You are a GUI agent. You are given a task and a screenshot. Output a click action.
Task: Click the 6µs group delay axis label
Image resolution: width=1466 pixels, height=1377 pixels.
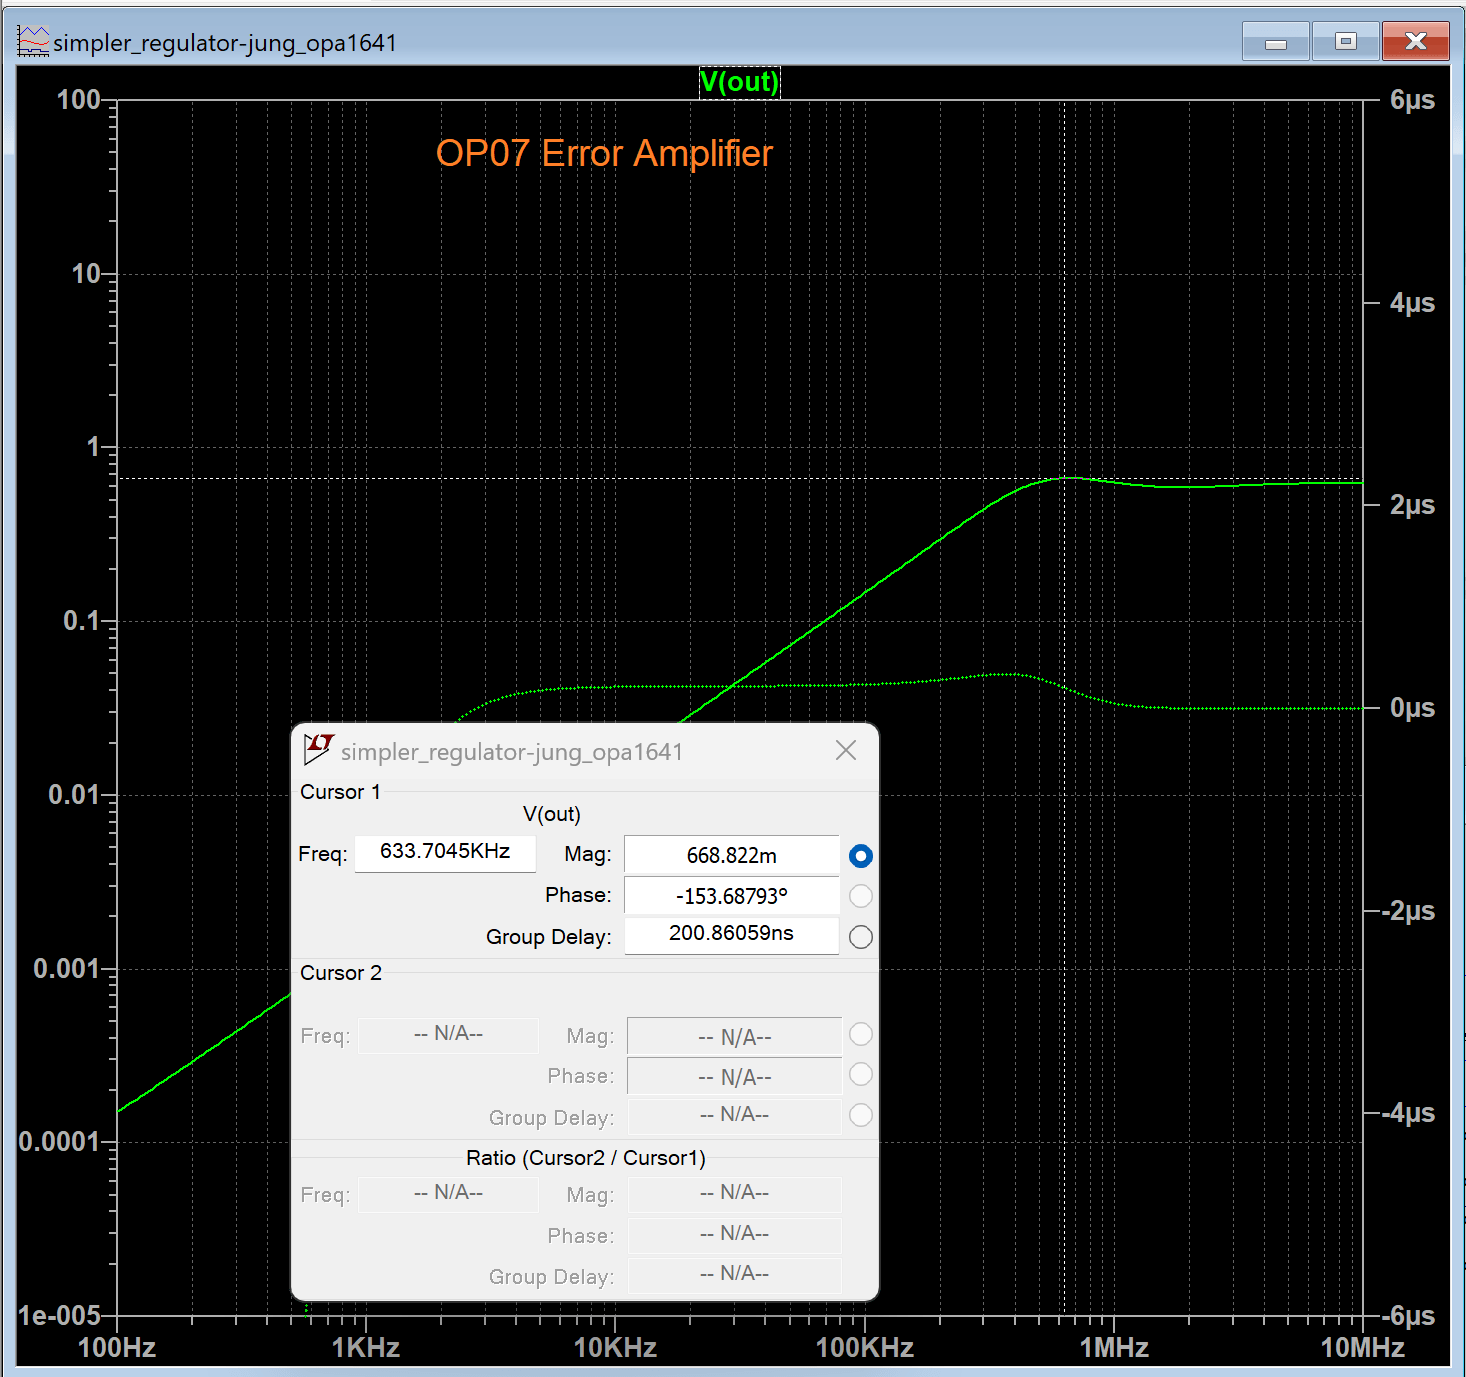(x=1412, y=100)
